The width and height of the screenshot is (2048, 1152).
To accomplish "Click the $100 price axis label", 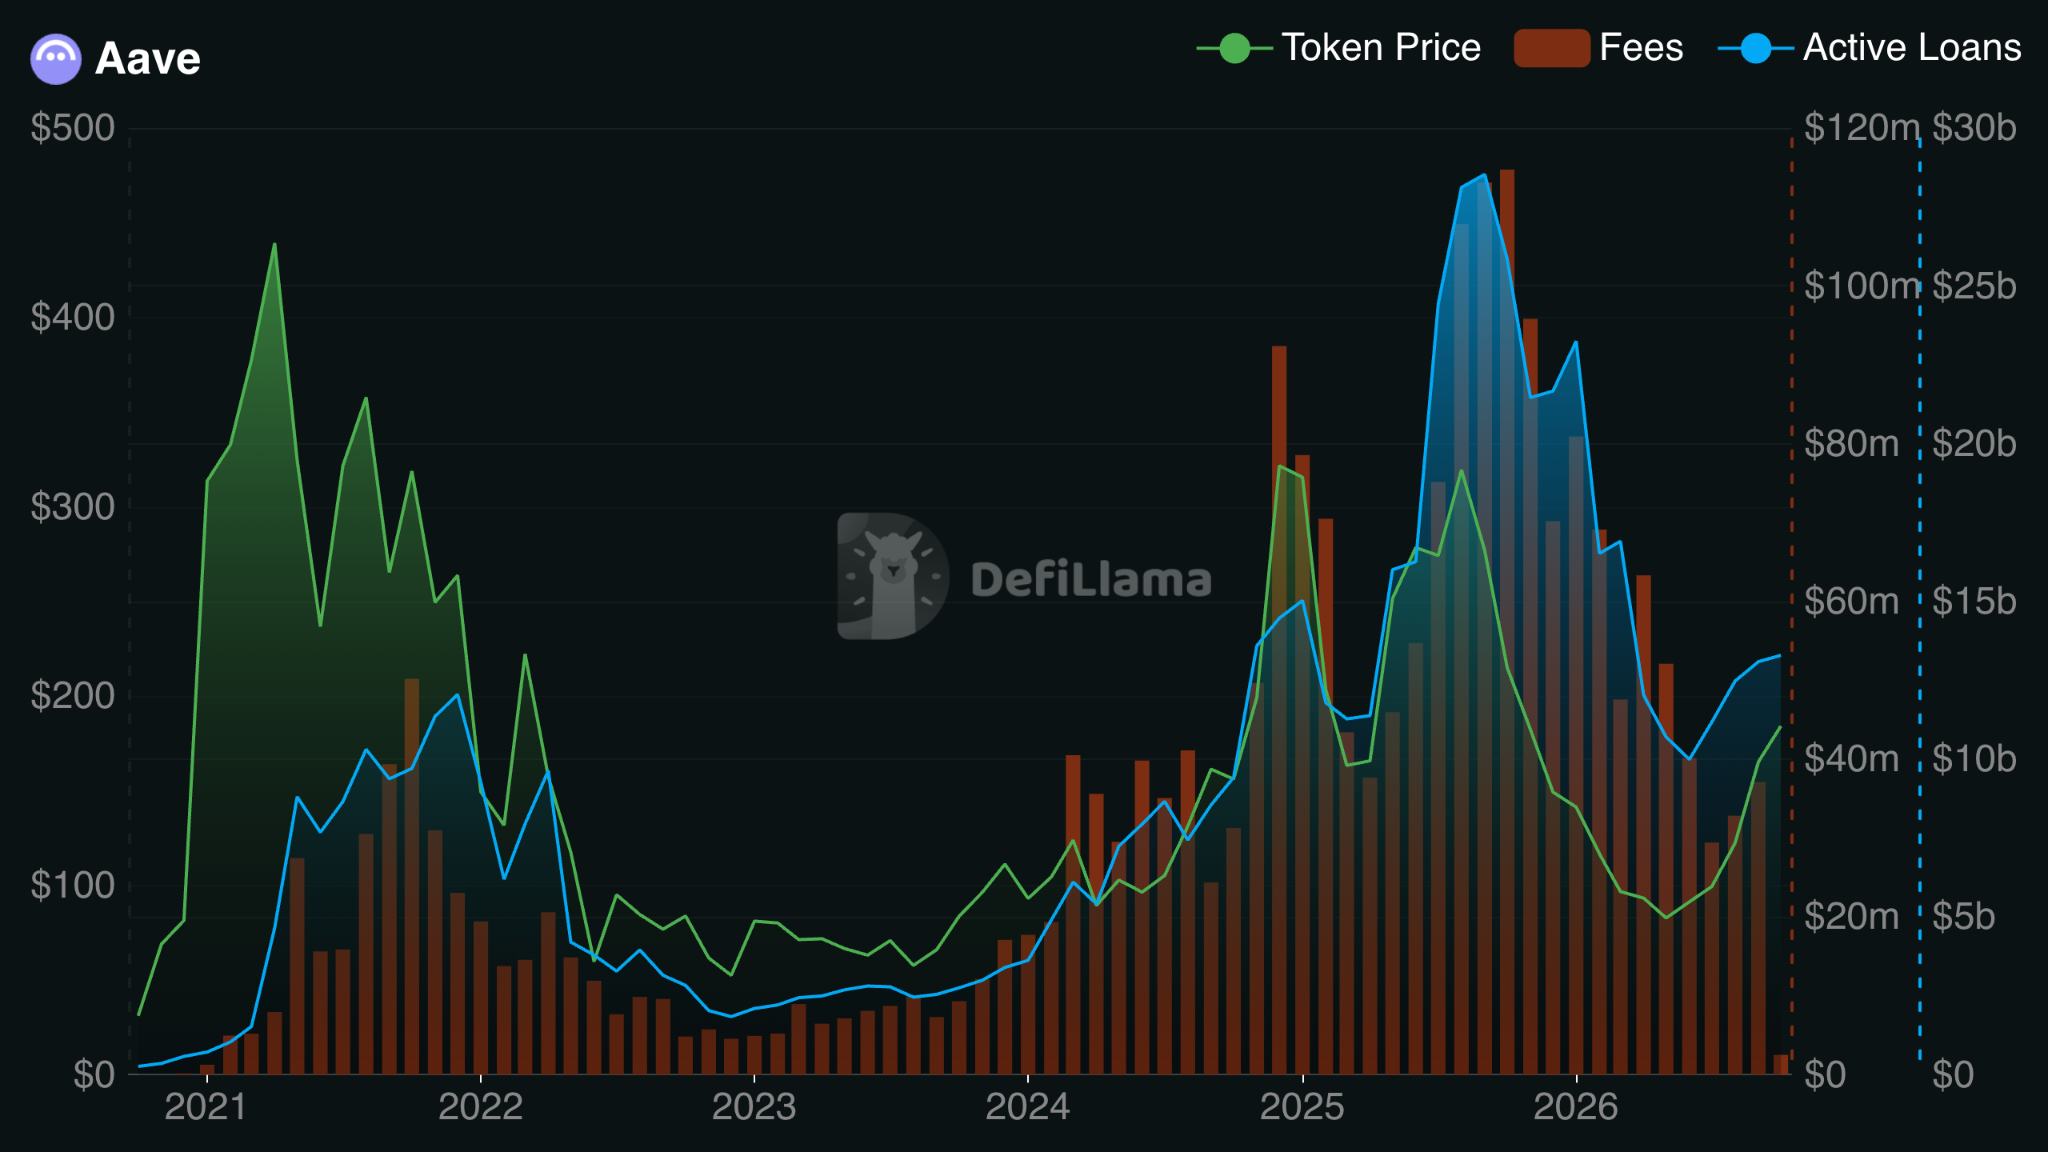I will click(x=73, y=885).
